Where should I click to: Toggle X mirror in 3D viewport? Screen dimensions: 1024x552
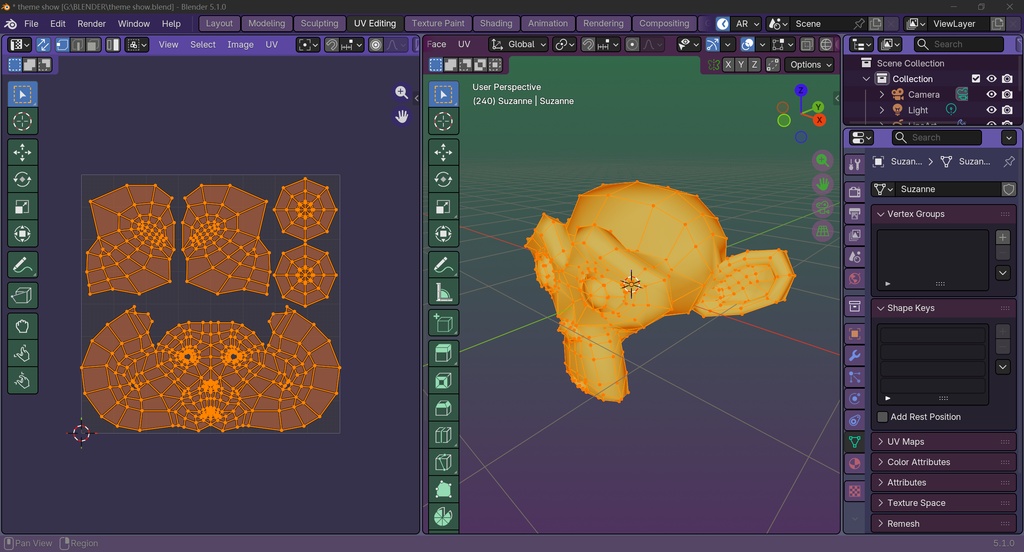pos(728,65)
